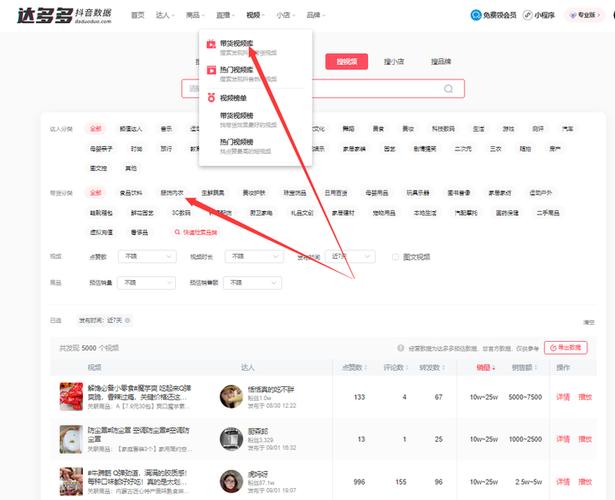This screenshot has height=500, width=615.
Task: Choose 带货视频库 from 视频 menu
Action: [237, 43]
